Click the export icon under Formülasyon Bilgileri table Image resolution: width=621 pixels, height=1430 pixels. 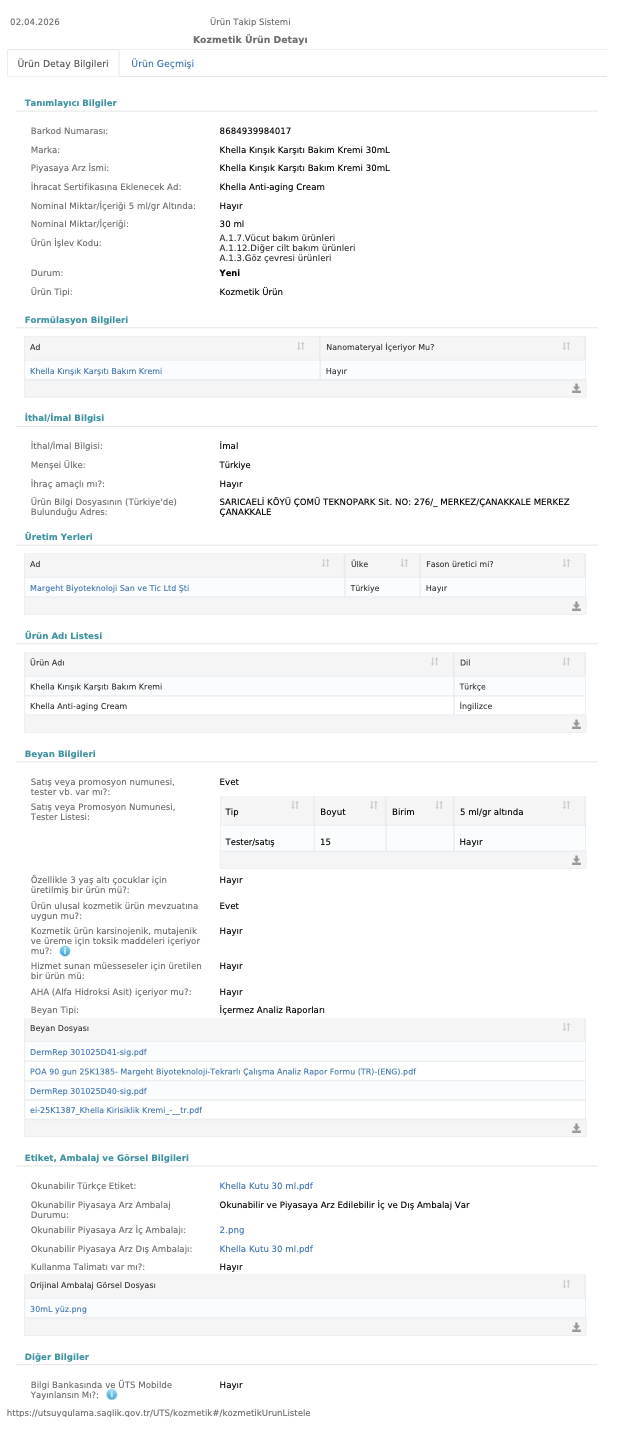click(576, 388)
